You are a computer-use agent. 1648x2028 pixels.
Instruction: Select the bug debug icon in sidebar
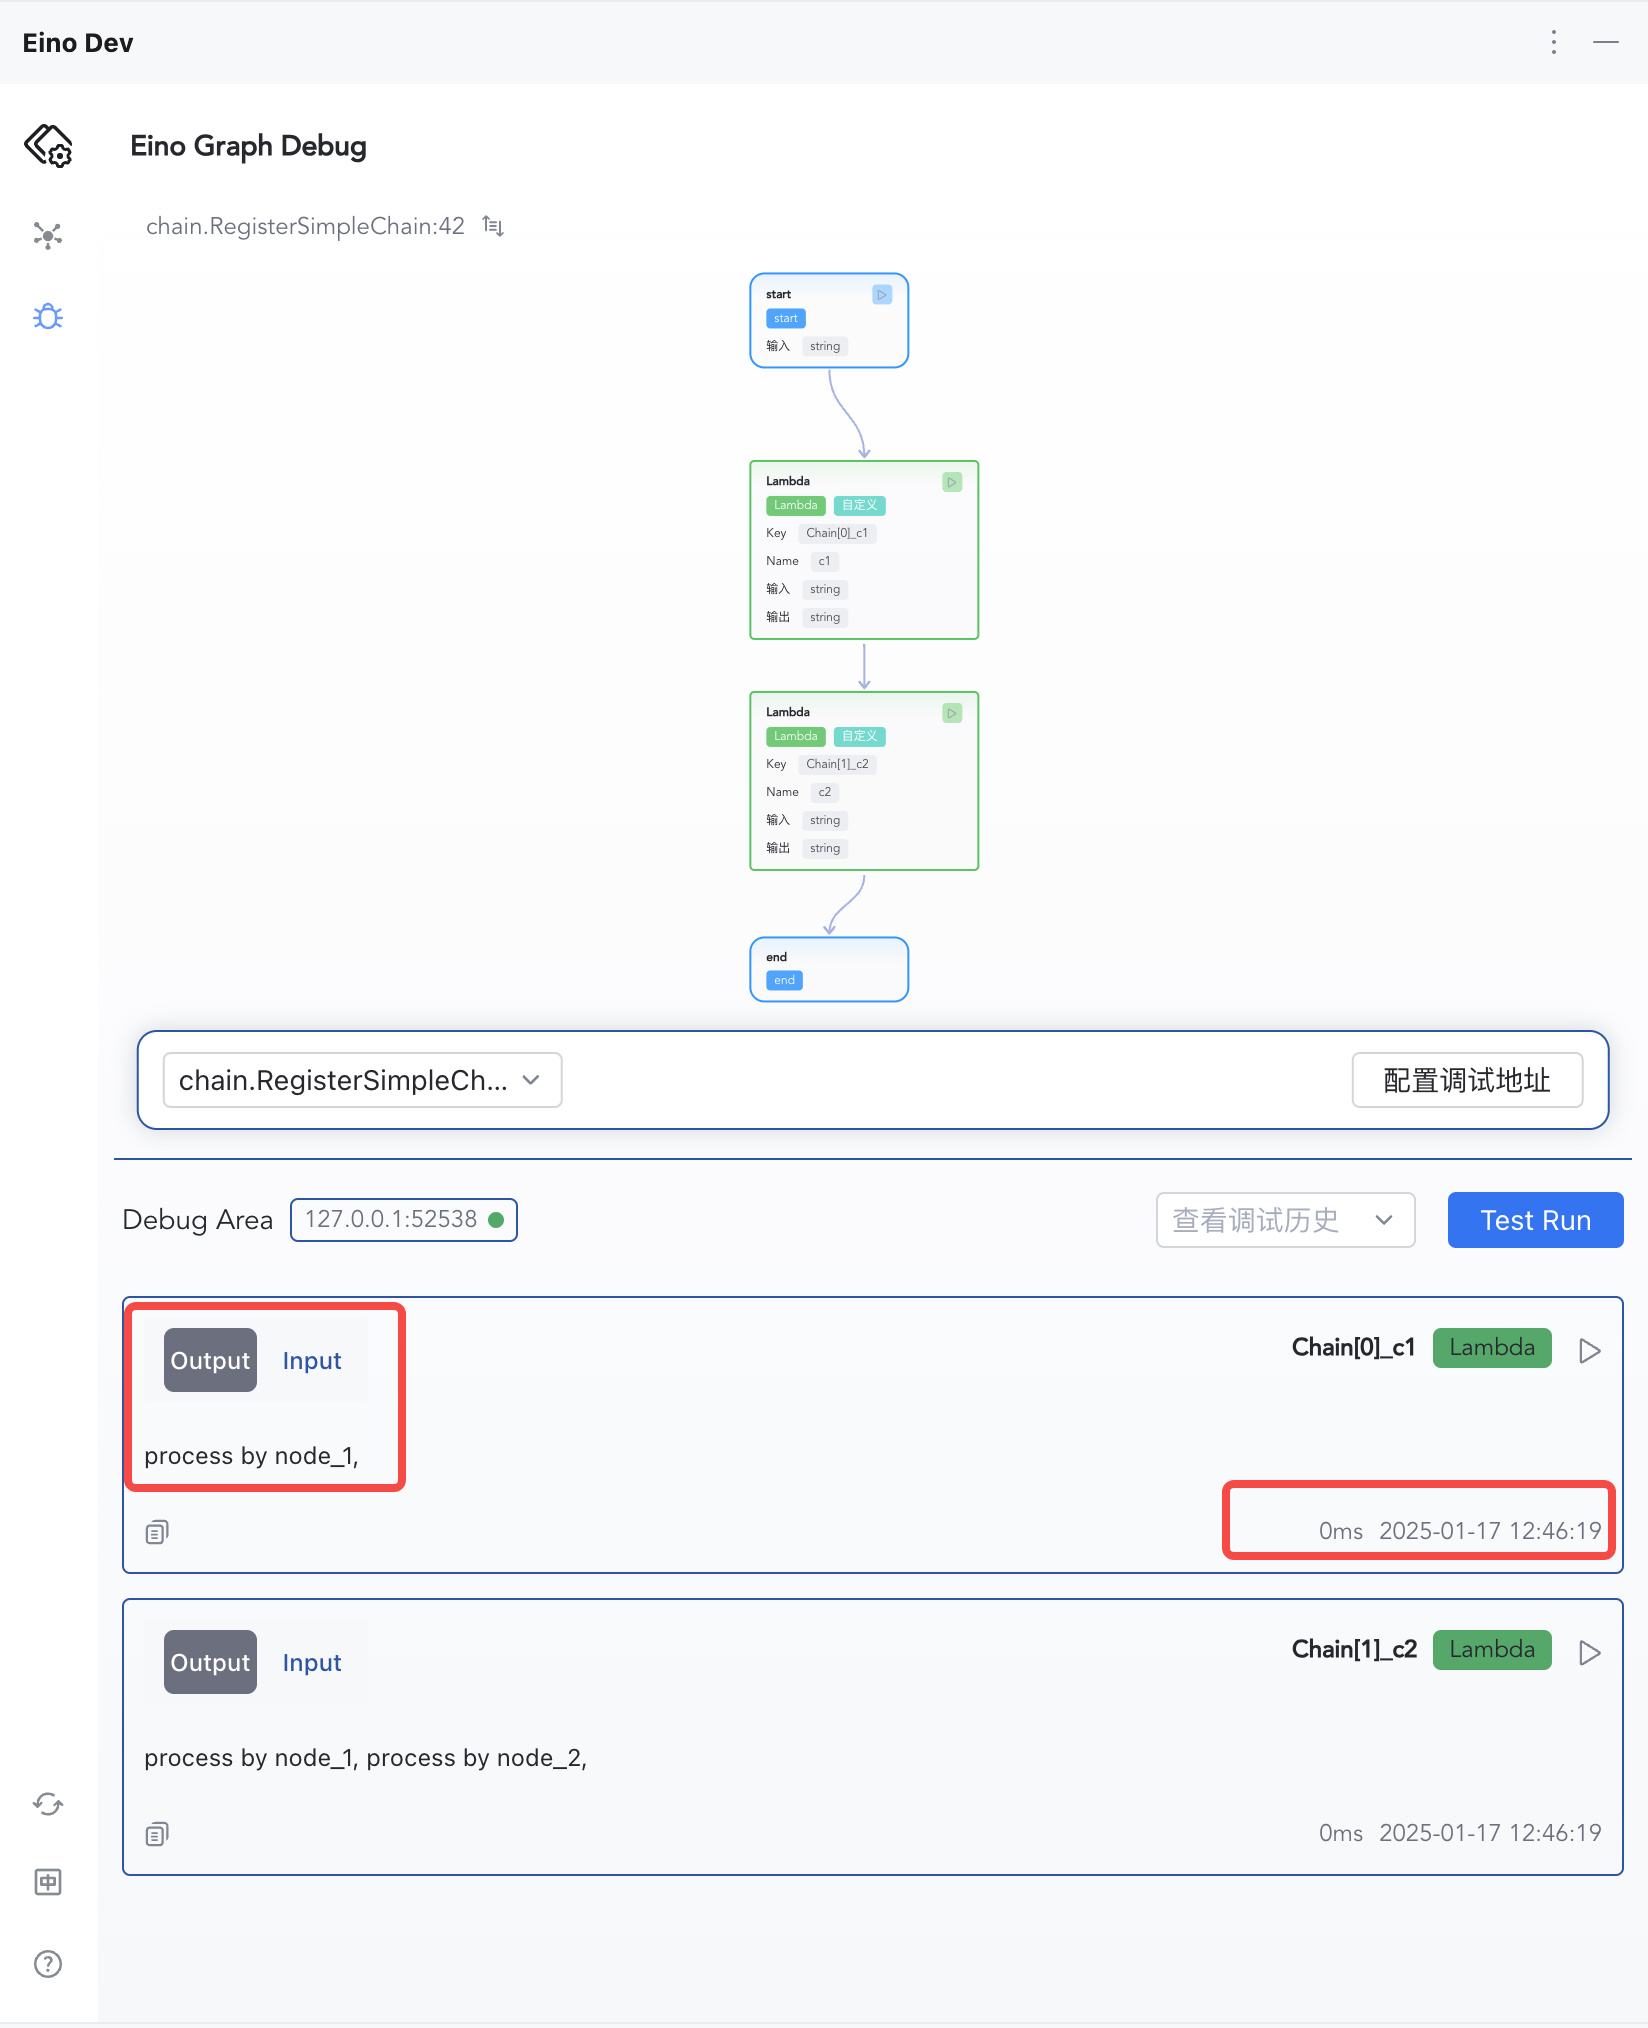[48, 317]
